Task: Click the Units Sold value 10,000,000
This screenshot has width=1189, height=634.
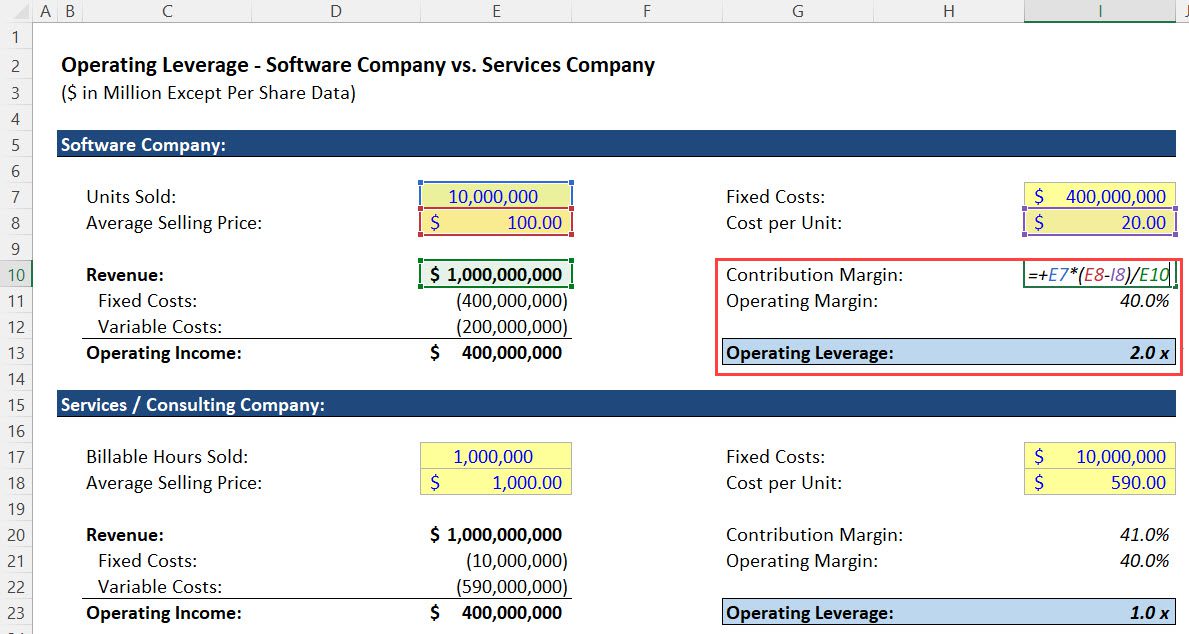Action: [x=496, y=196]
